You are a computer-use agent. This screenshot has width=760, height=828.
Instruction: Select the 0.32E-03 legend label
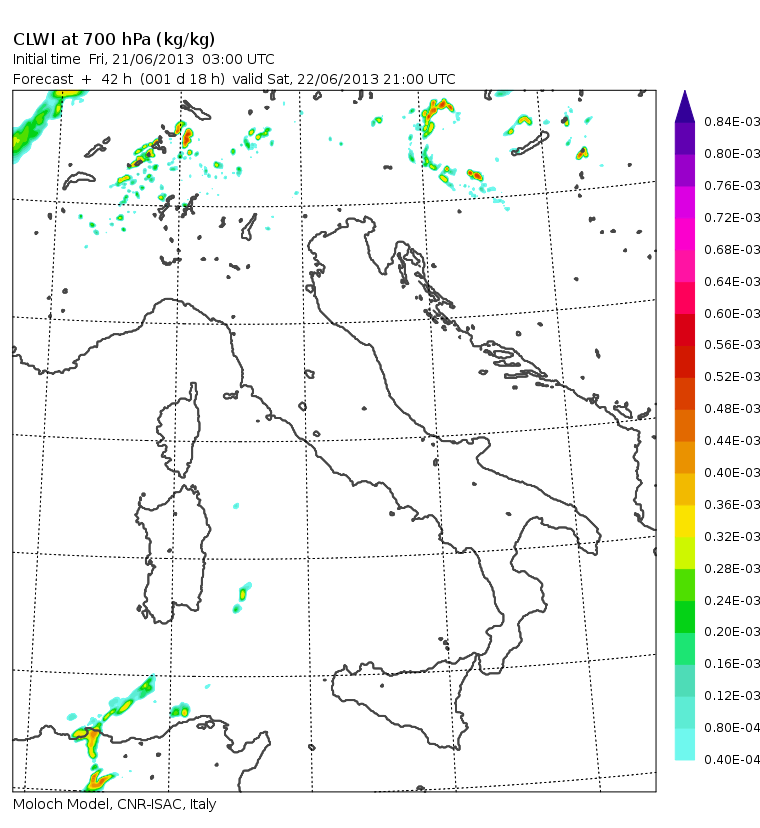tap(732, 537)
